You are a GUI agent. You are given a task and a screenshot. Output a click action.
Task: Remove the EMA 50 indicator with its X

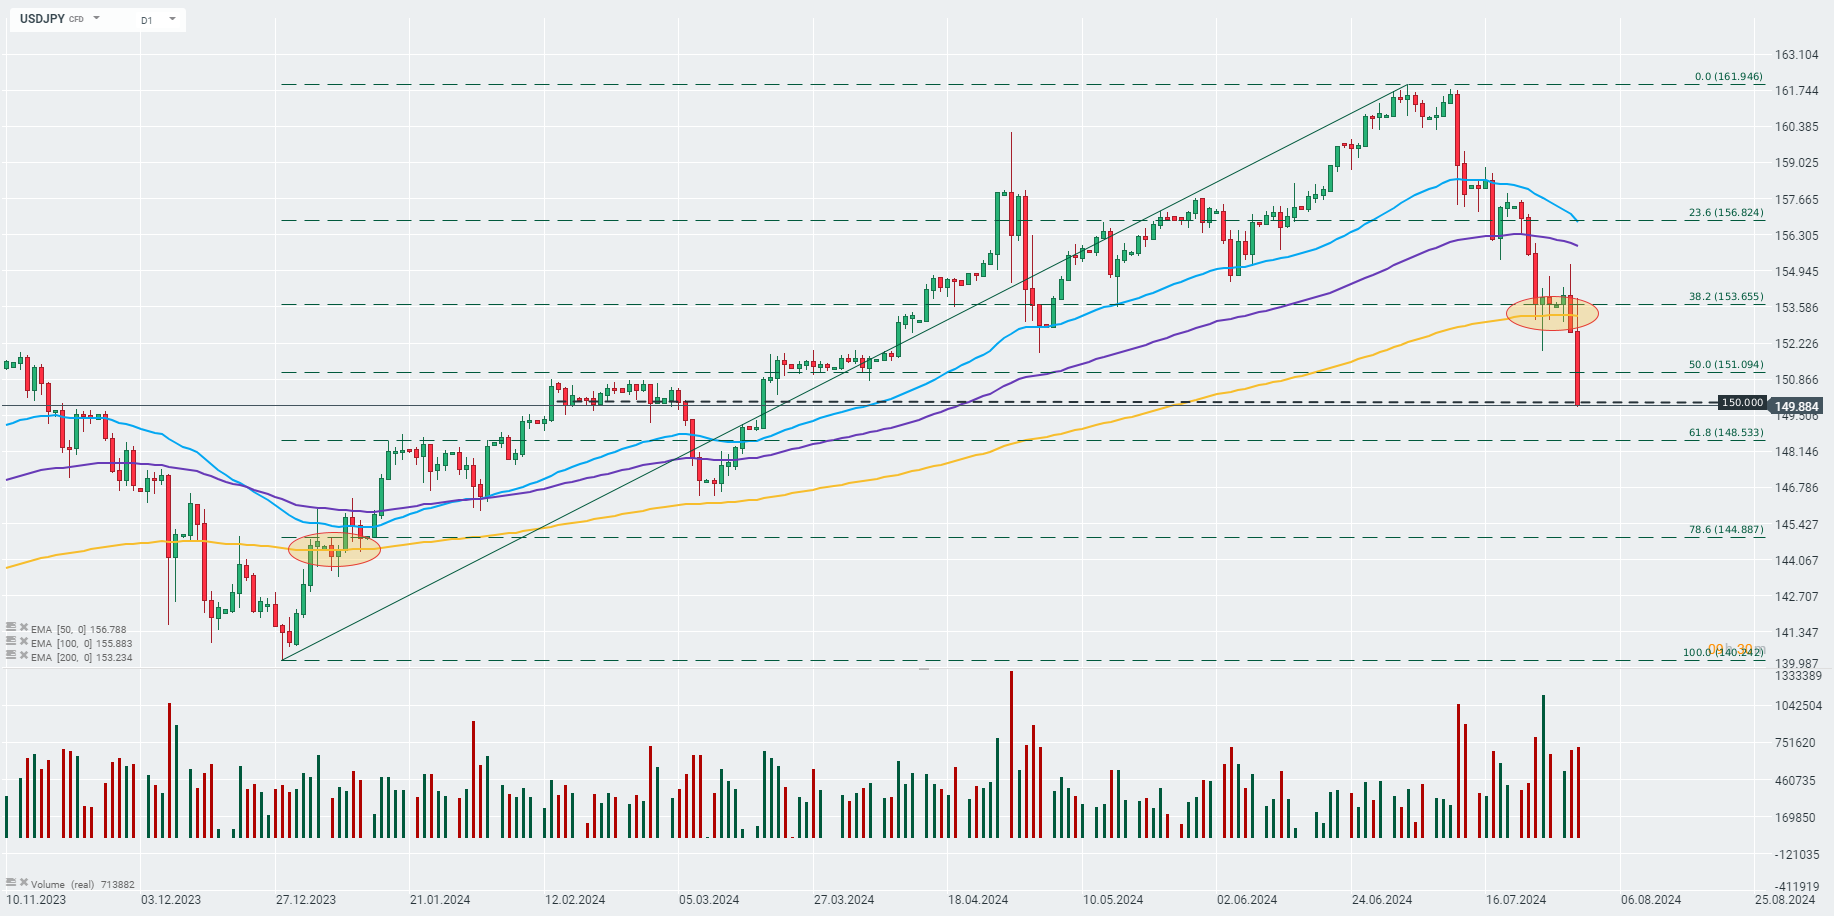23,628
